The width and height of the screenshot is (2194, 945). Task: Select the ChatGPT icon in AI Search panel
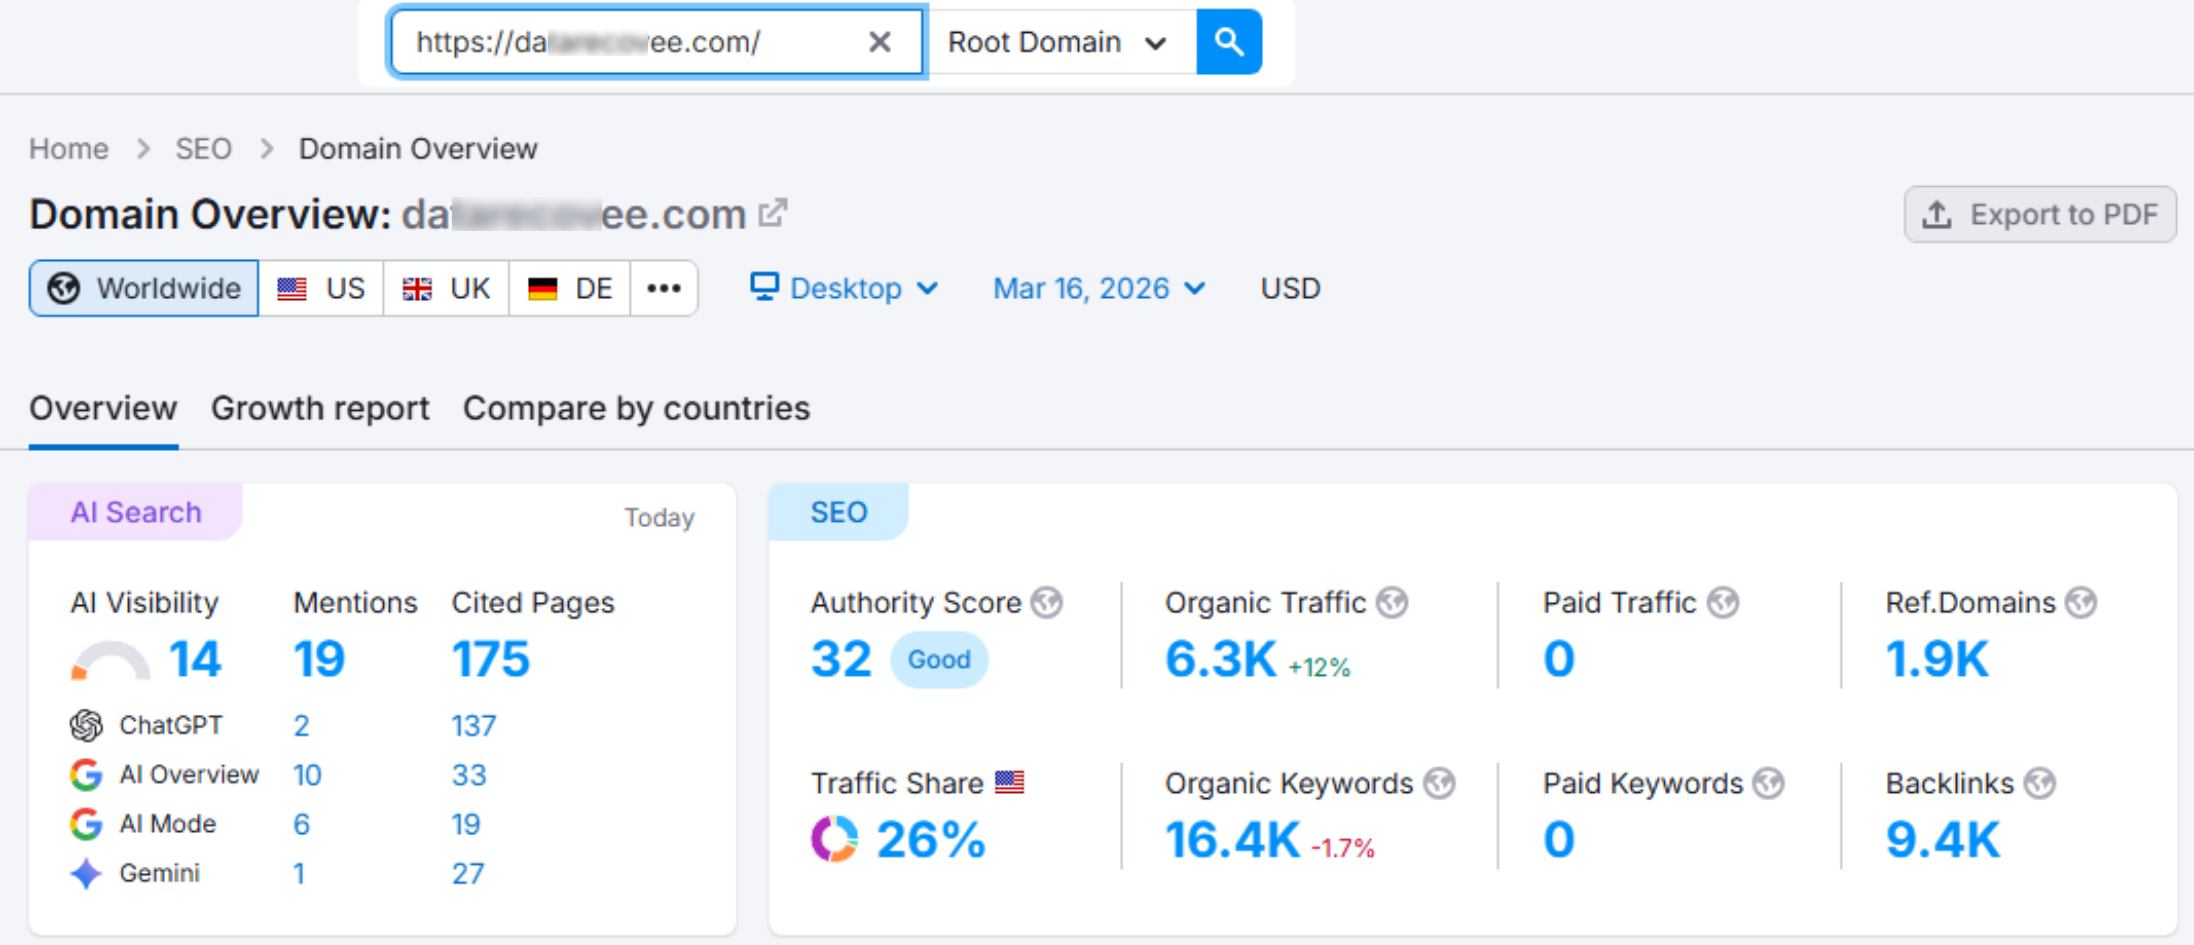coord(85,725)
